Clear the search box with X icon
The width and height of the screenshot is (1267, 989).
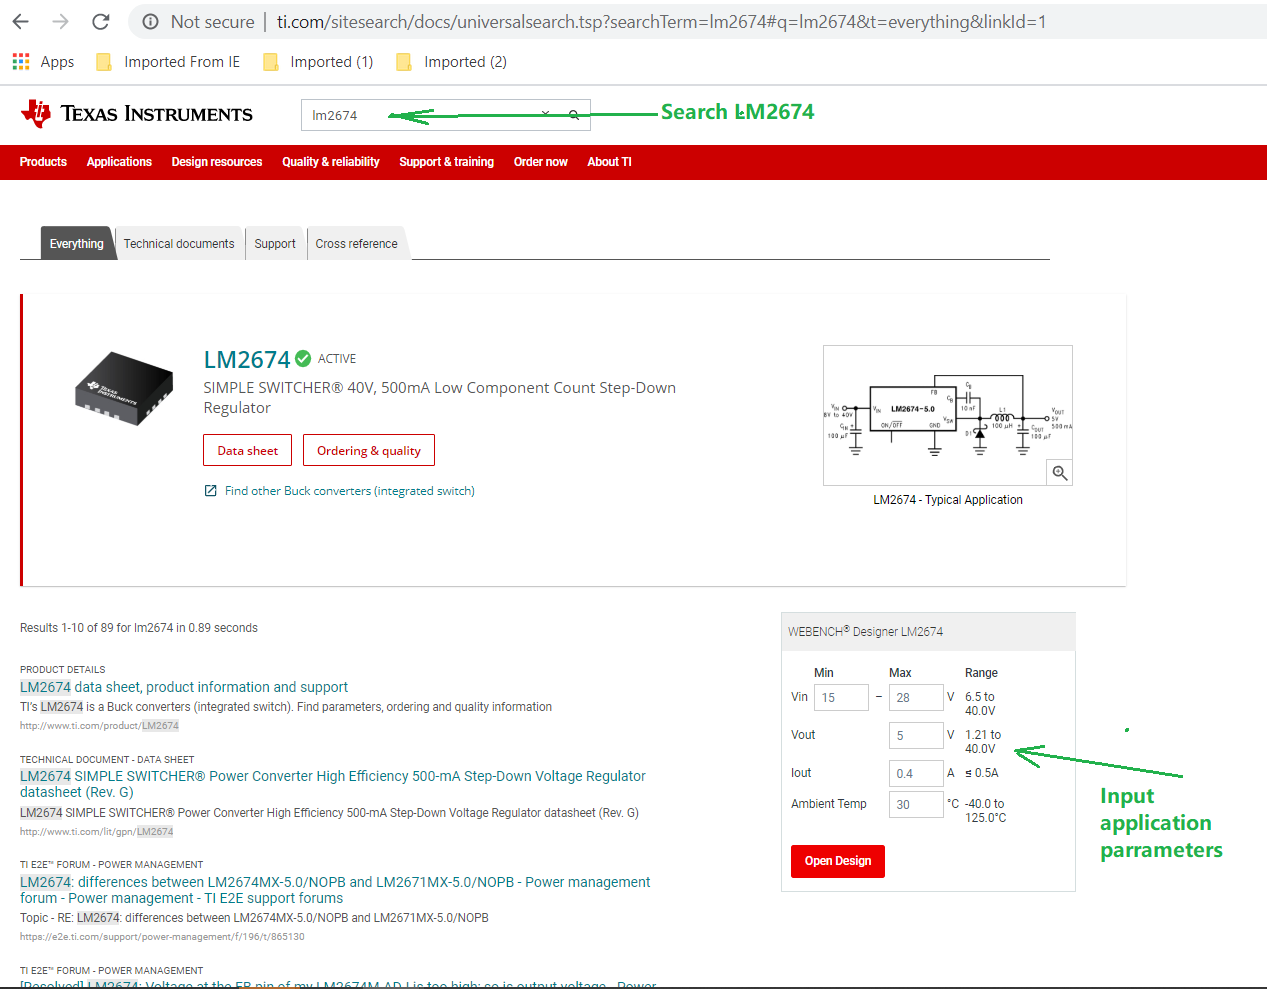545,114
